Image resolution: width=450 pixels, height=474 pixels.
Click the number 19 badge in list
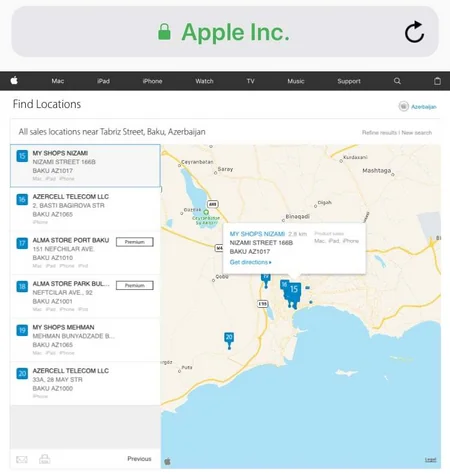click(22, 330)
